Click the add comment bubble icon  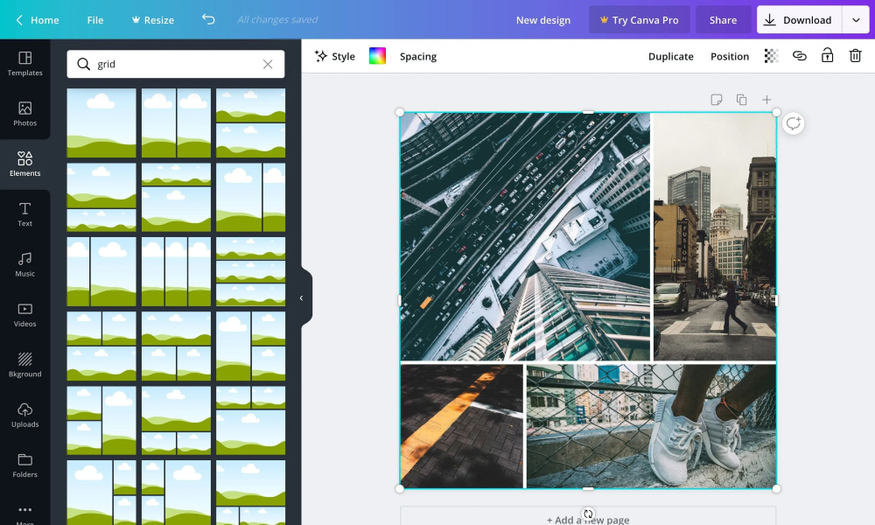pyautogui.click(x=793, y=123)
